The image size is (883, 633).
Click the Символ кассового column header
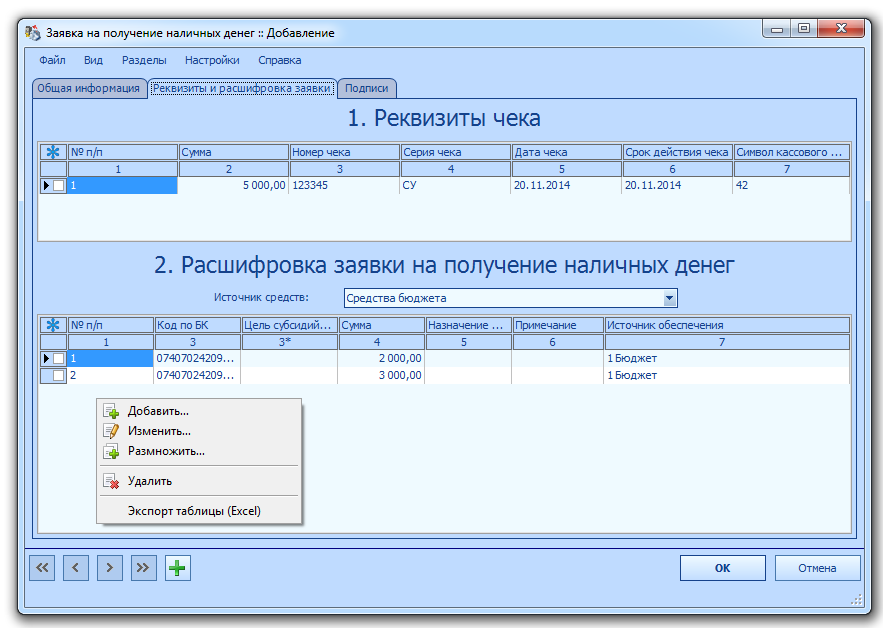tap(791, 152)
